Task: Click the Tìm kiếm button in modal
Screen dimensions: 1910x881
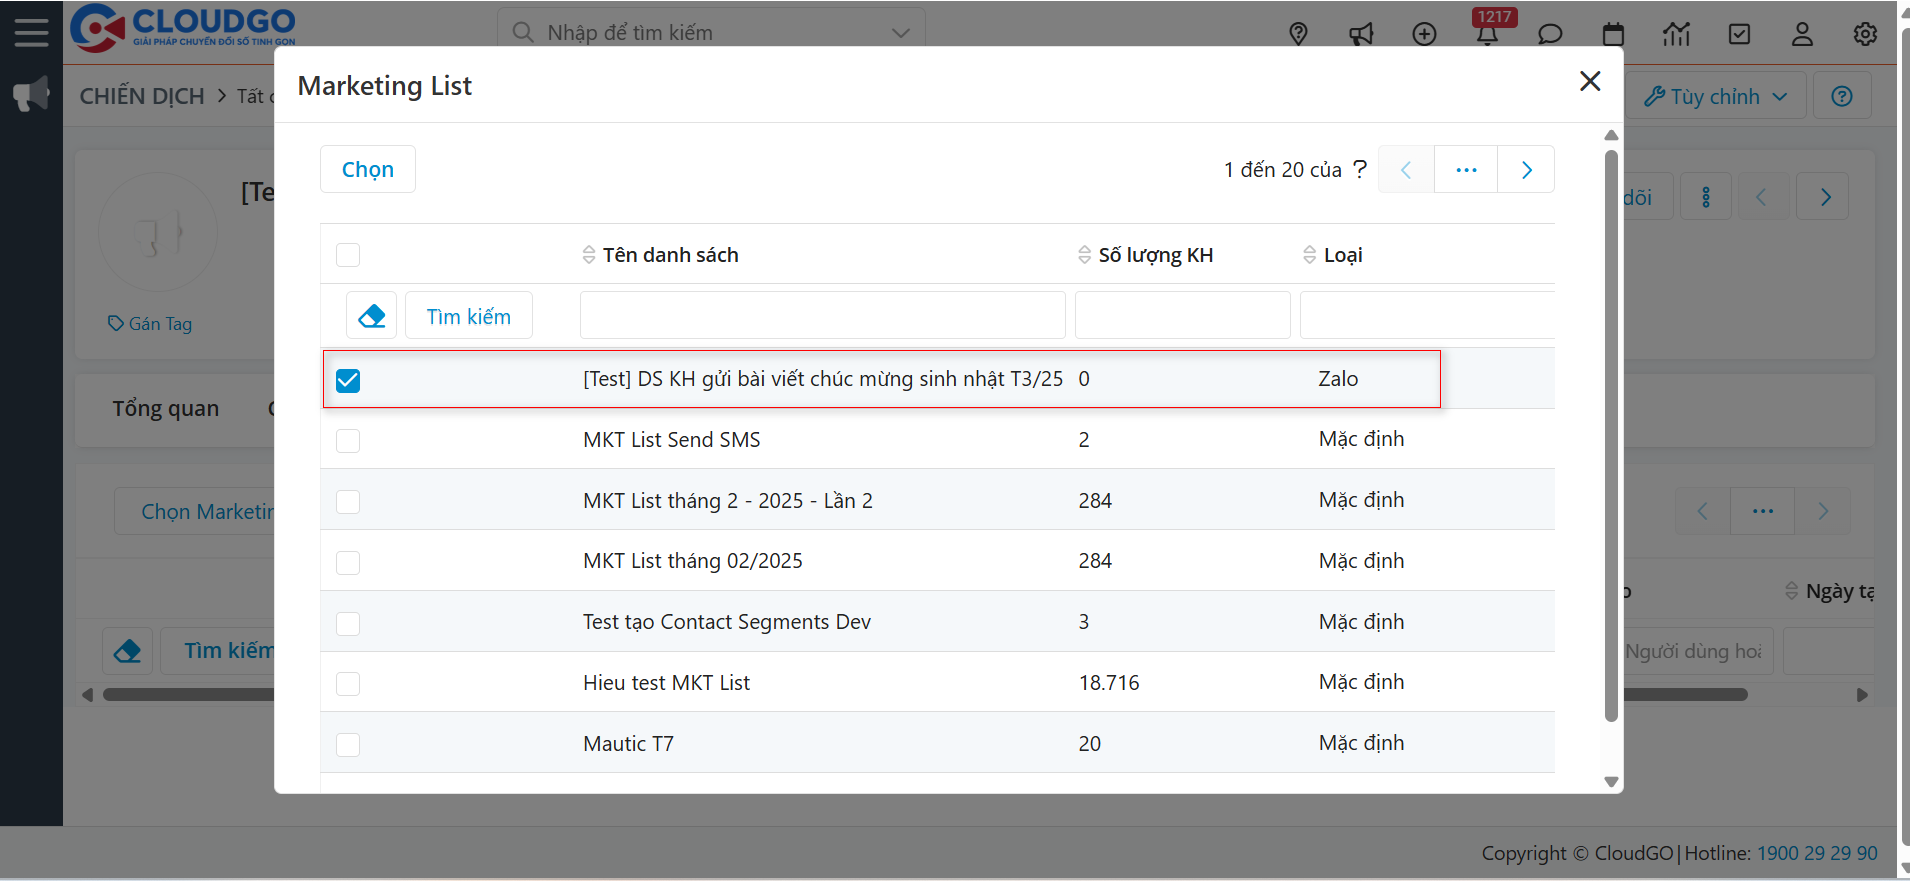Action: pos(468,316)
